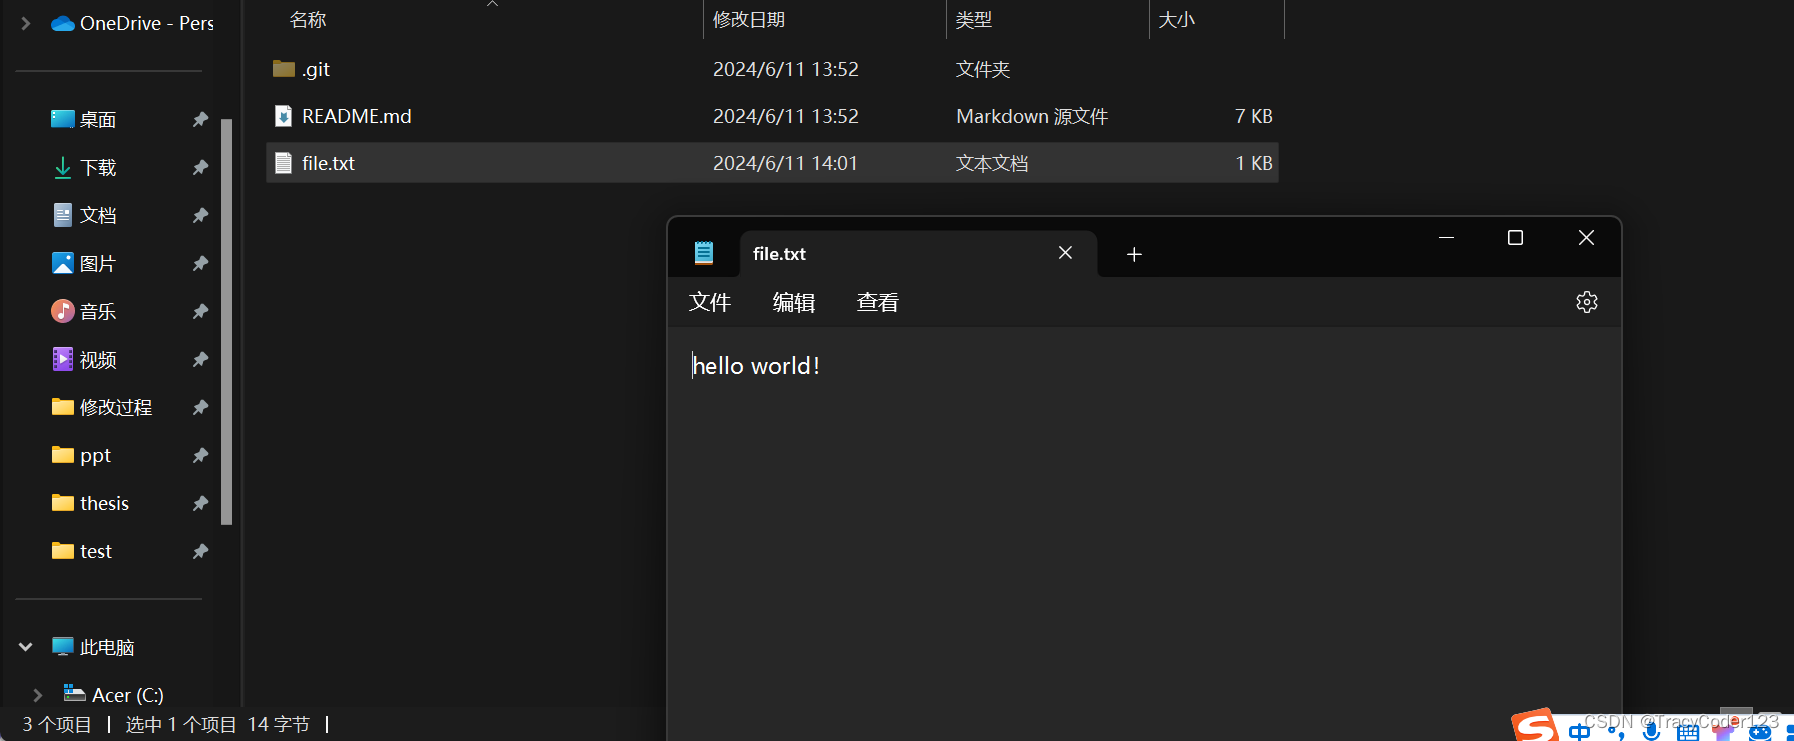Viewport: 1794px width, 741px height.
Task: Unpin 视频 via its pin icon
Action: click(x=200, y=359)
